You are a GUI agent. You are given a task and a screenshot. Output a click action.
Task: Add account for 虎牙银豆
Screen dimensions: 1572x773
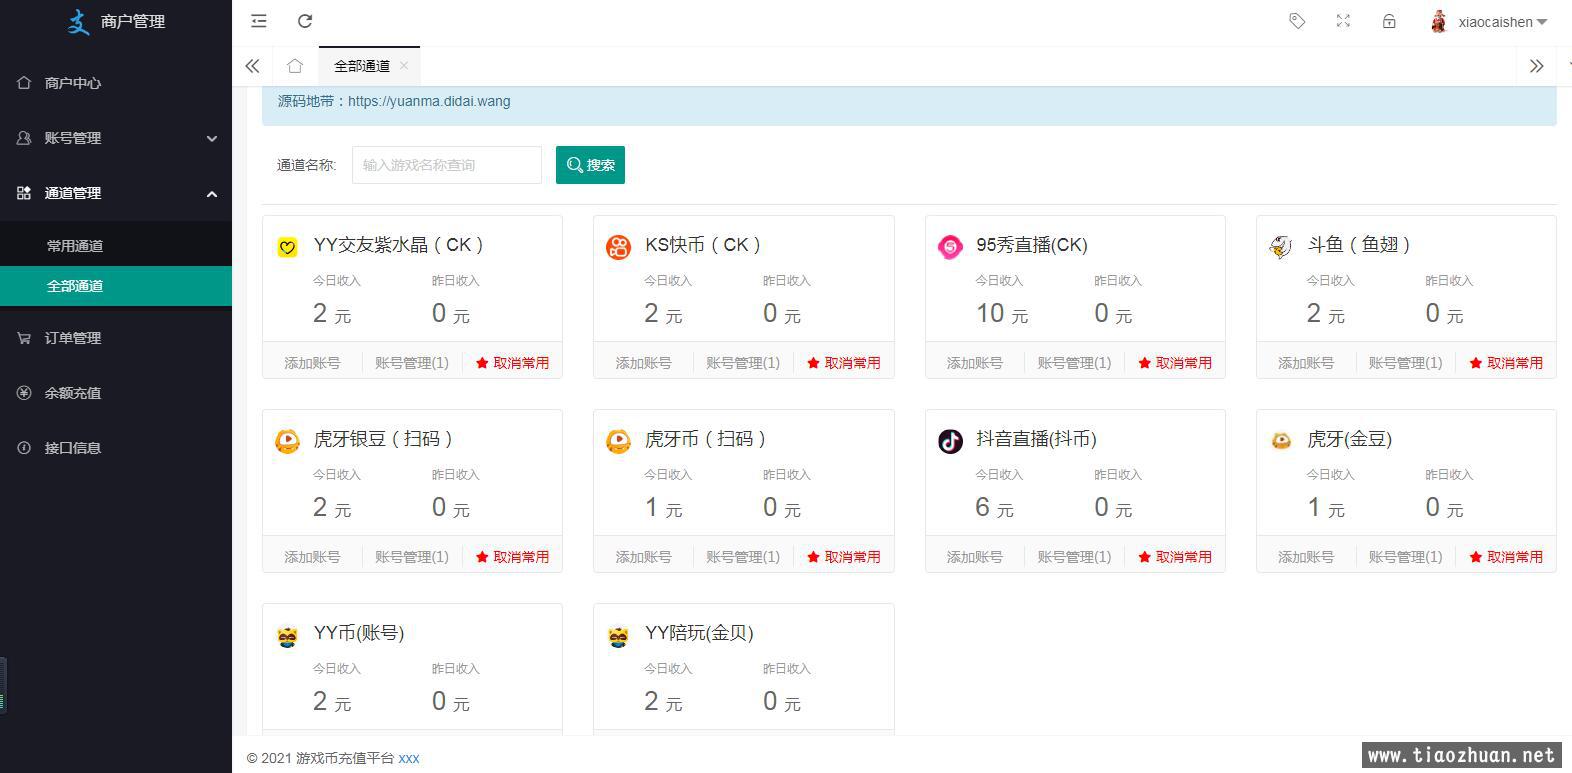(312, 557)
